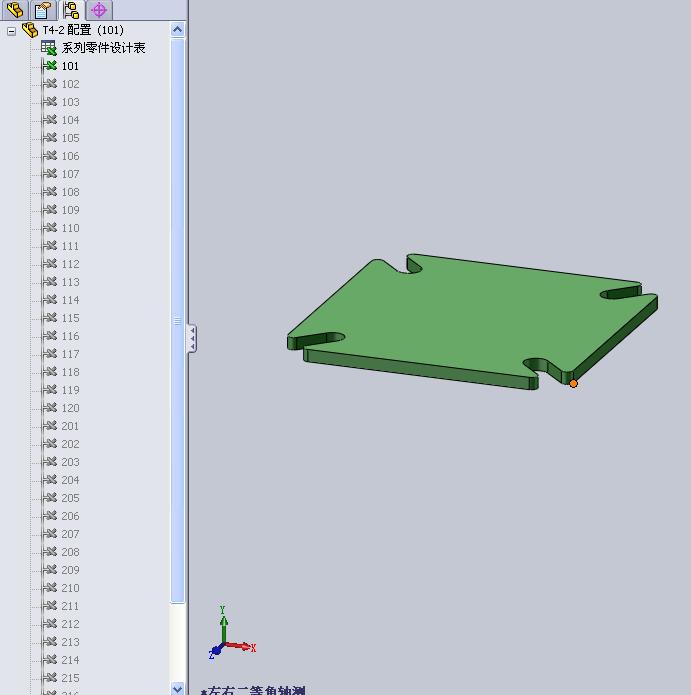Click the icon of configuration 116
691x695 pixels.
coord(50,336)
